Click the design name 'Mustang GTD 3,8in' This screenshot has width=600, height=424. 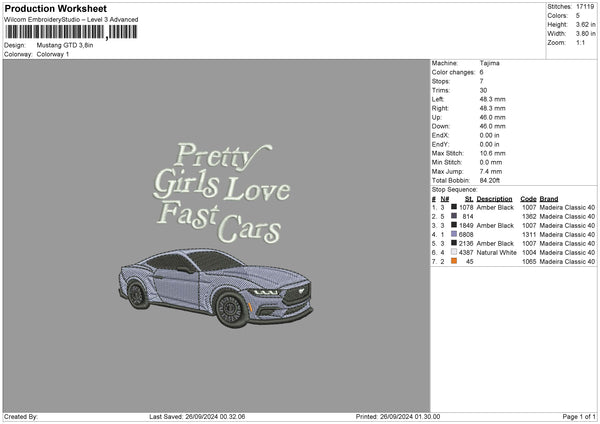tap(65, 45)
